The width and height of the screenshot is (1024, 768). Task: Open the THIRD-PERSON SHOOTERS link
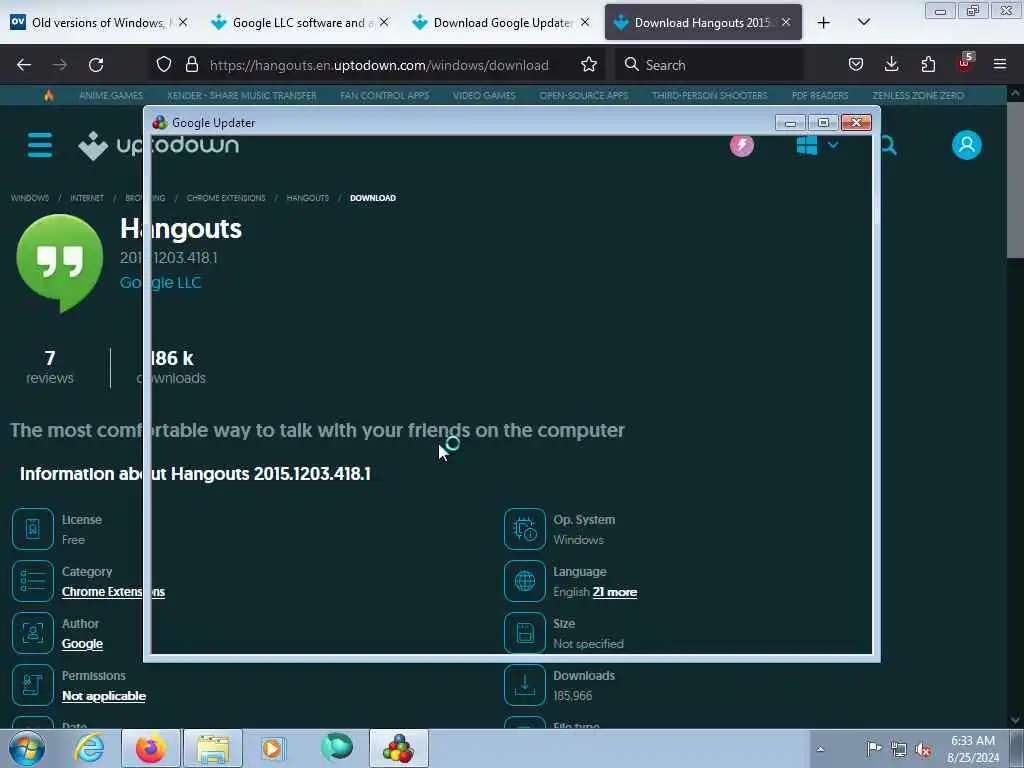[709, 95]
